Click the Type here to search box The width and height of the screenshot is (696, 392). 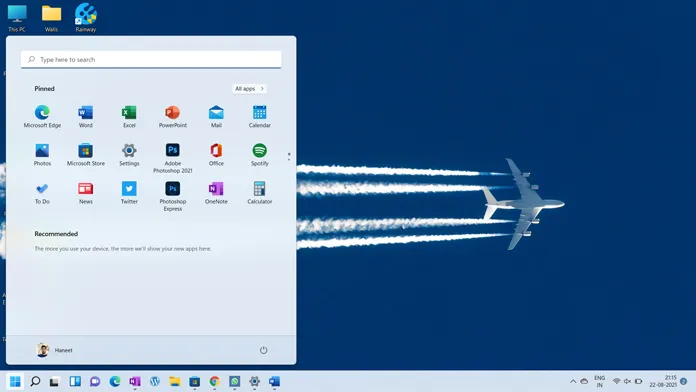click(151, 59)
